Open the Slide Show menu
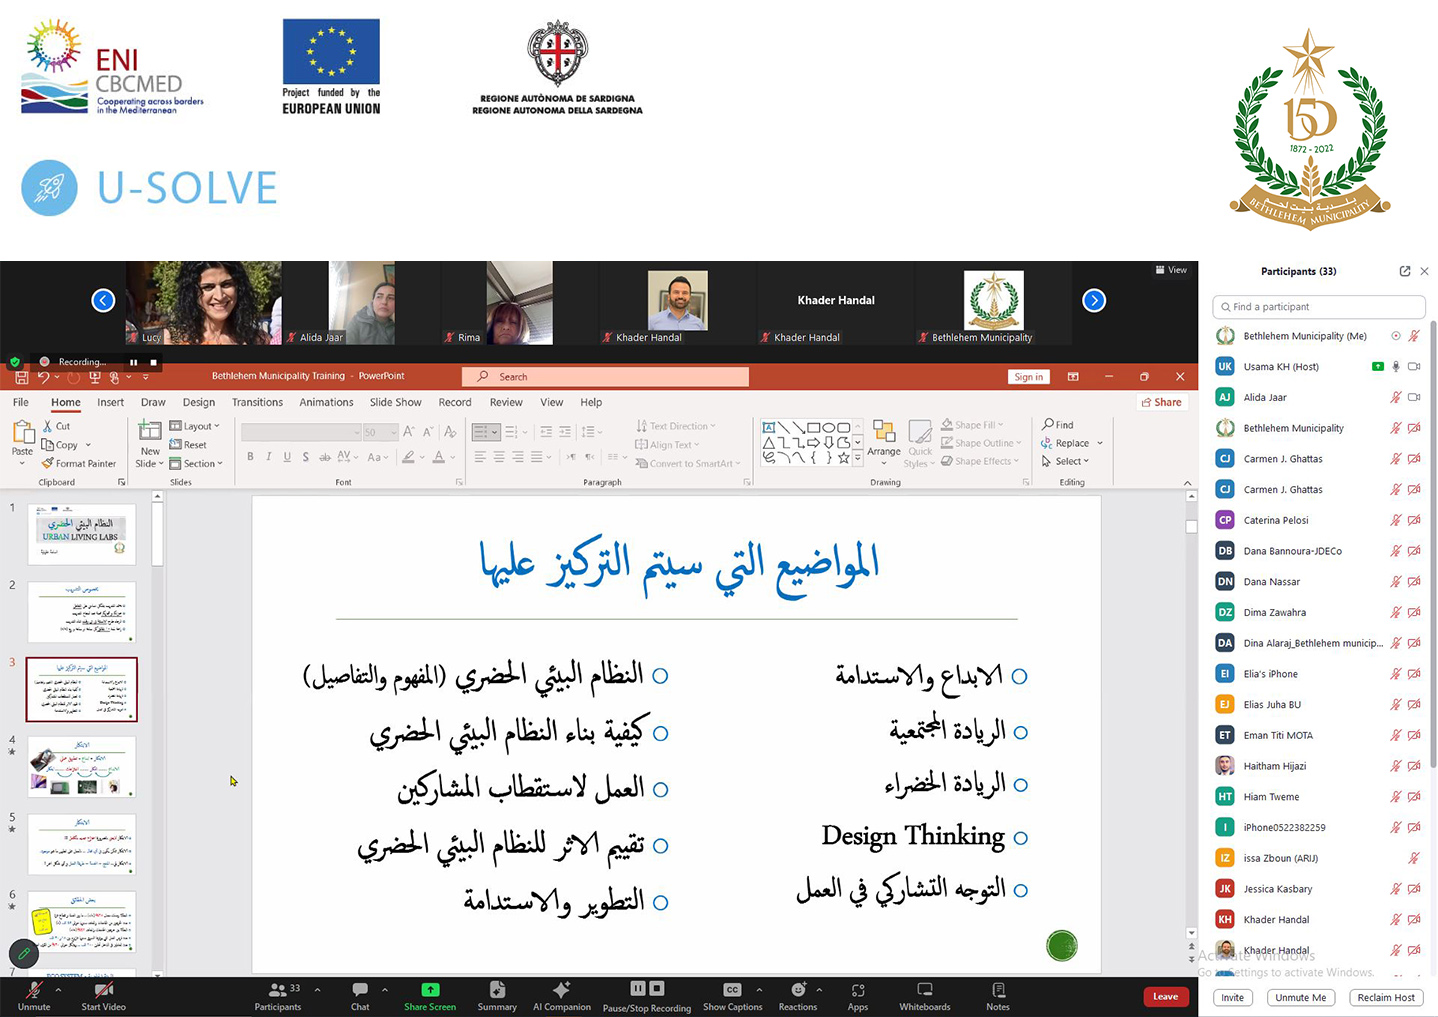 [395, 402]
